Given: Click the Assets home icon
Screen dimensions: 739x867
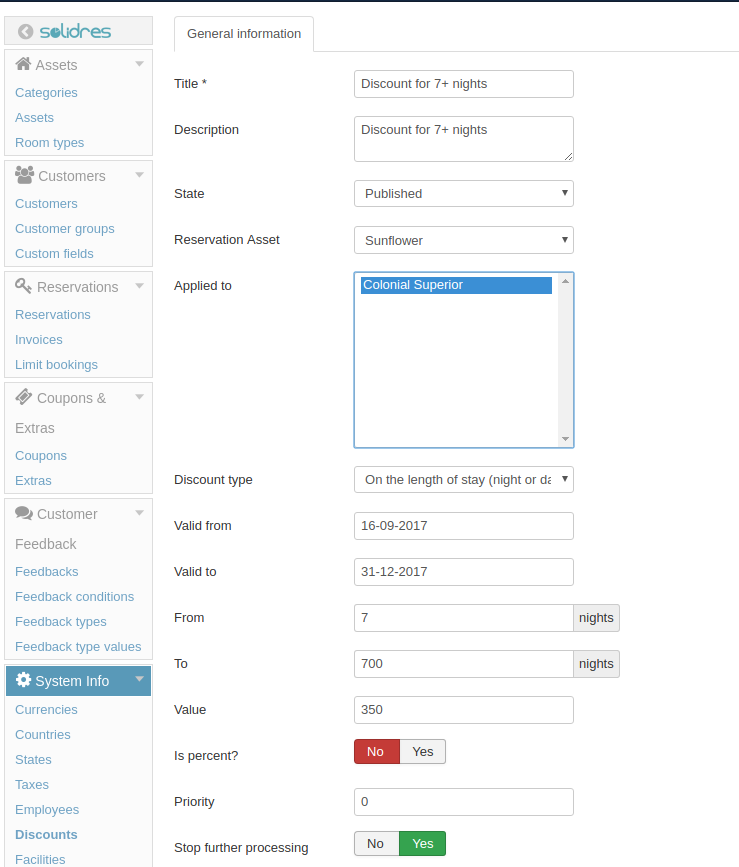Looking at the screenshot, I should 23,64.
